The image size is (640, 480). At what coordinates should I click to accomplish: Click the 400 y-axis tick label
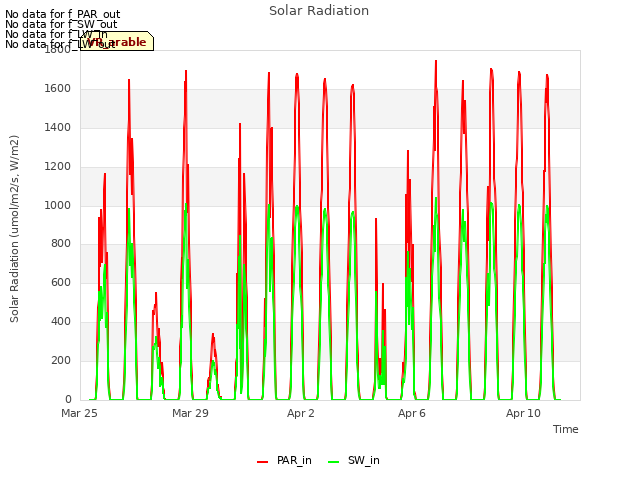[x=61, y=322]
